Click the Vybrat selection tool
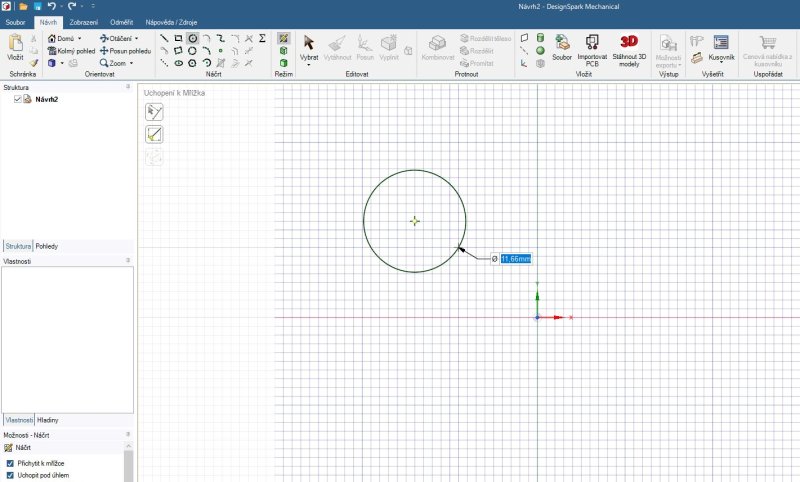Screen dimensions: 800x482 pyautogui.click(x=309, y=48)
